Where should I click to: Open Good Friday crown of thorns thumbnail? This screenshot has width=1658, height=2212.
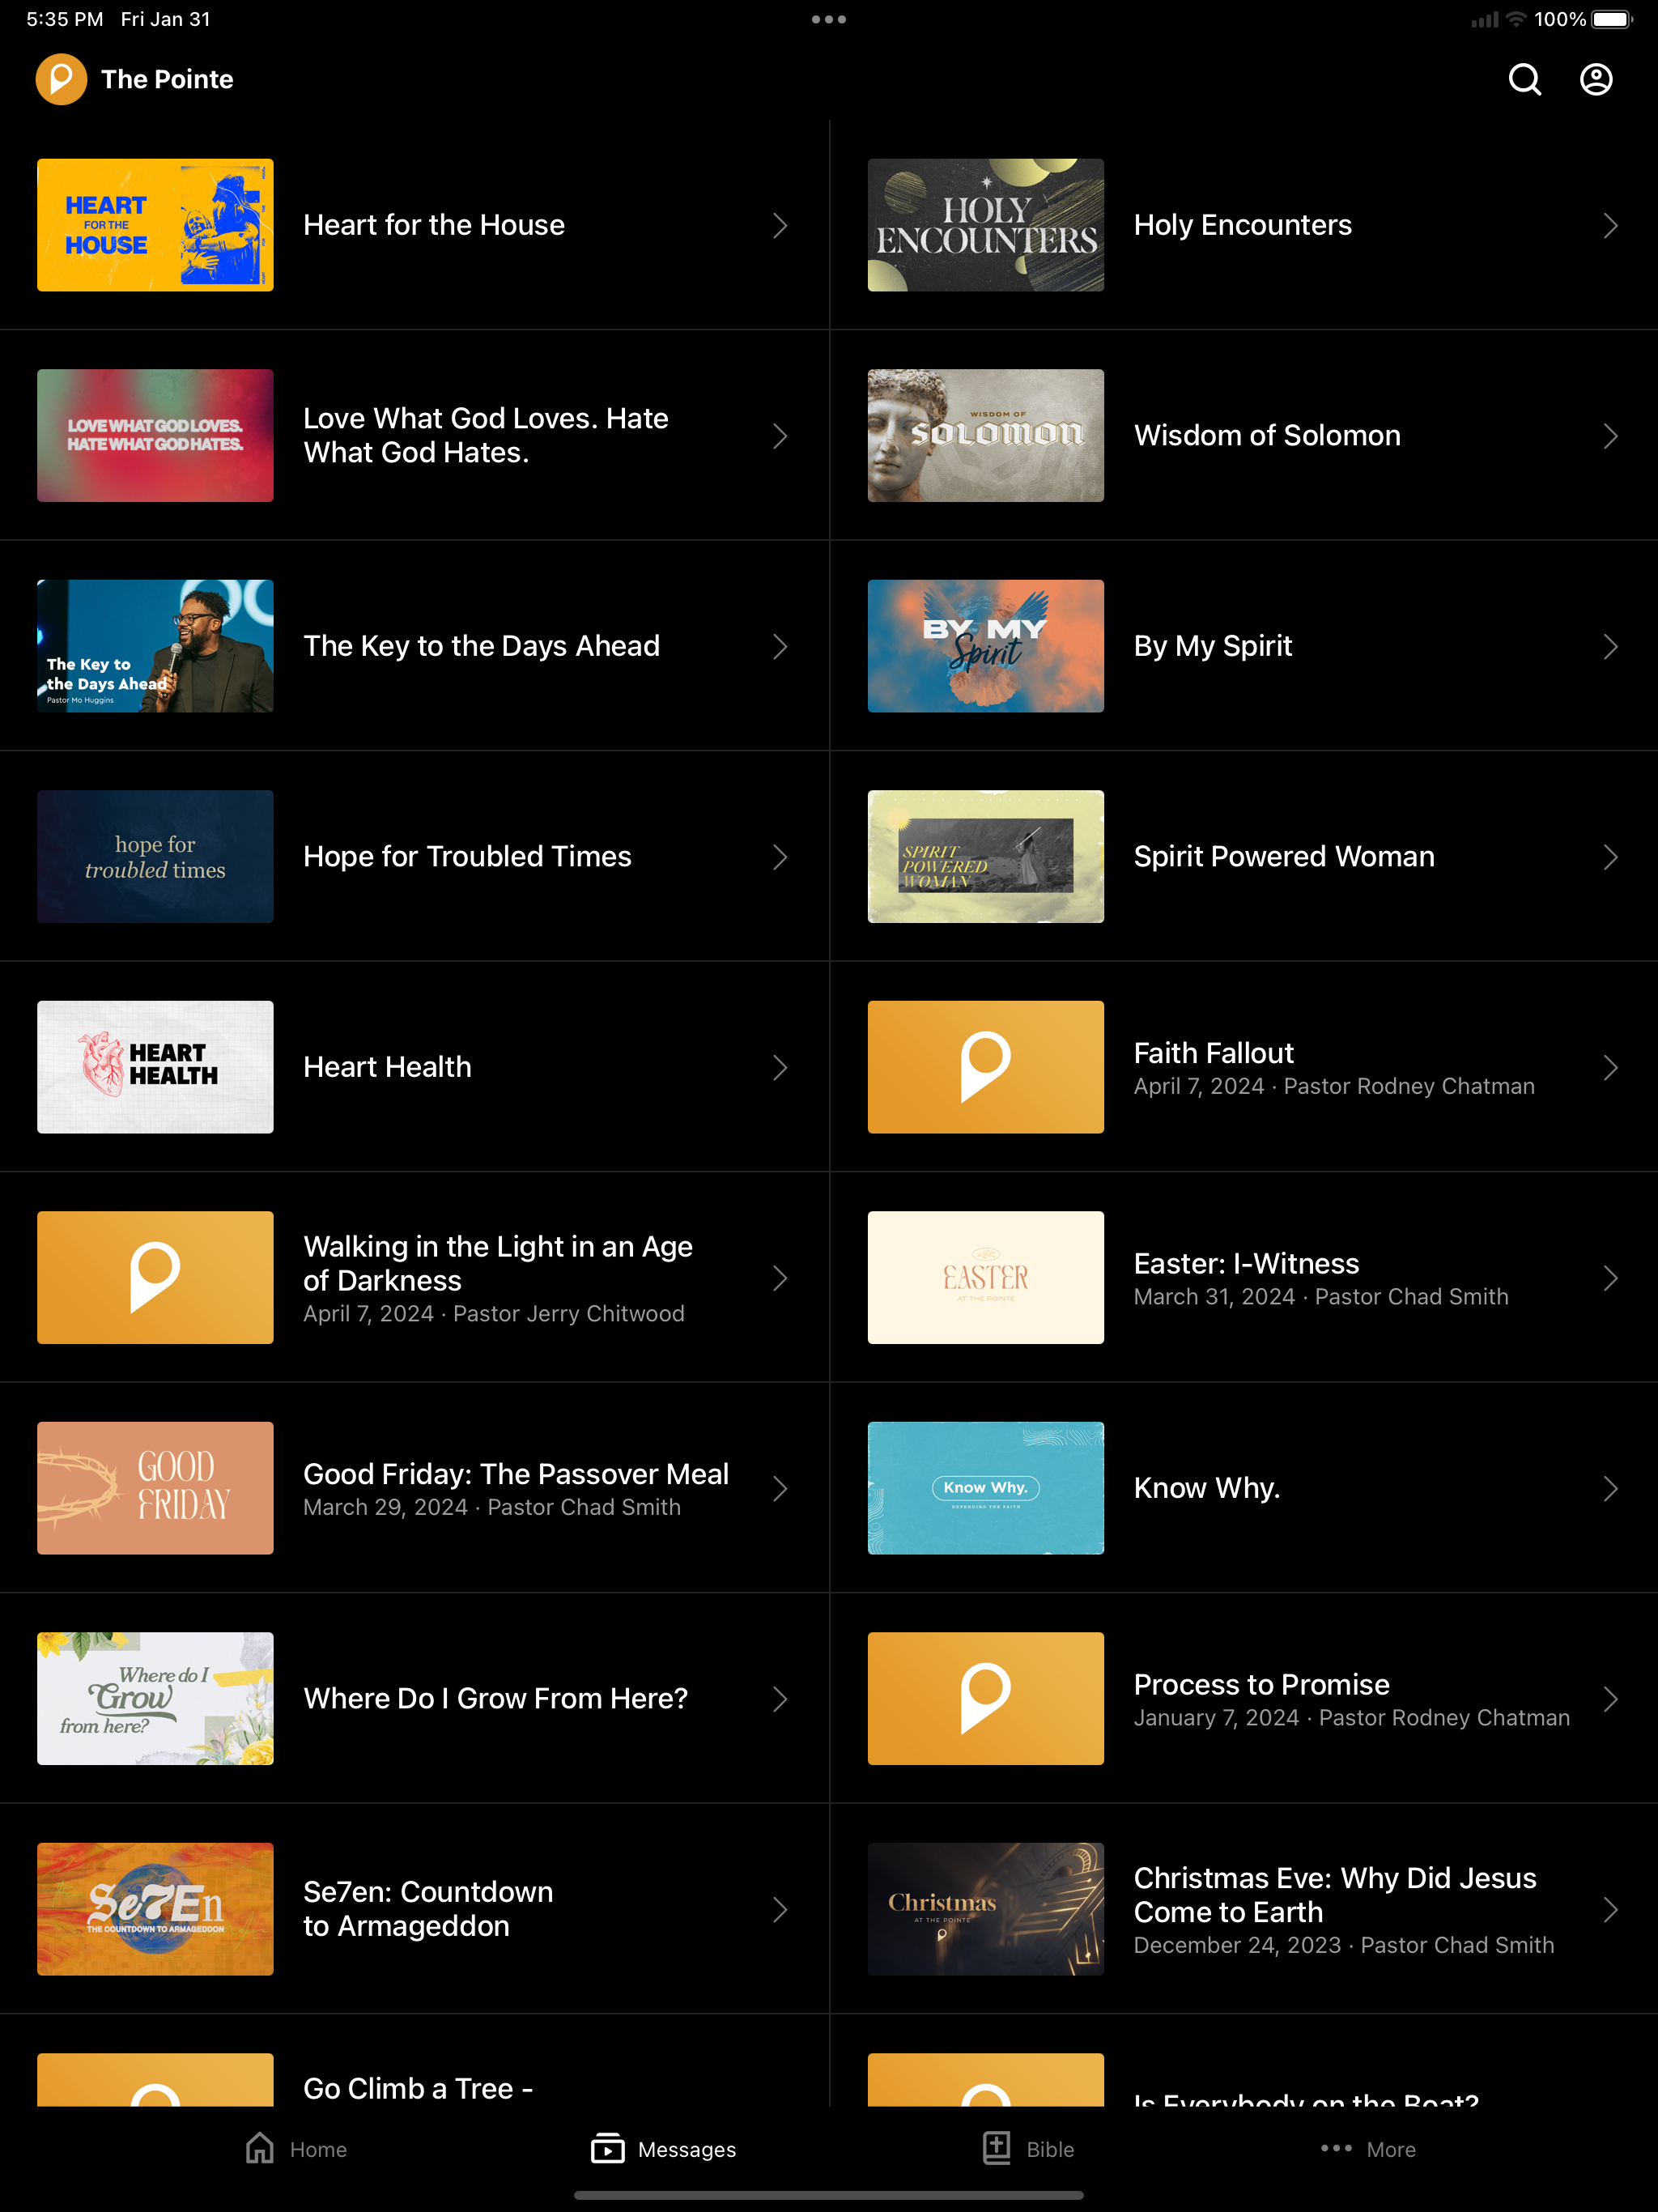[x=155, y=1488]
